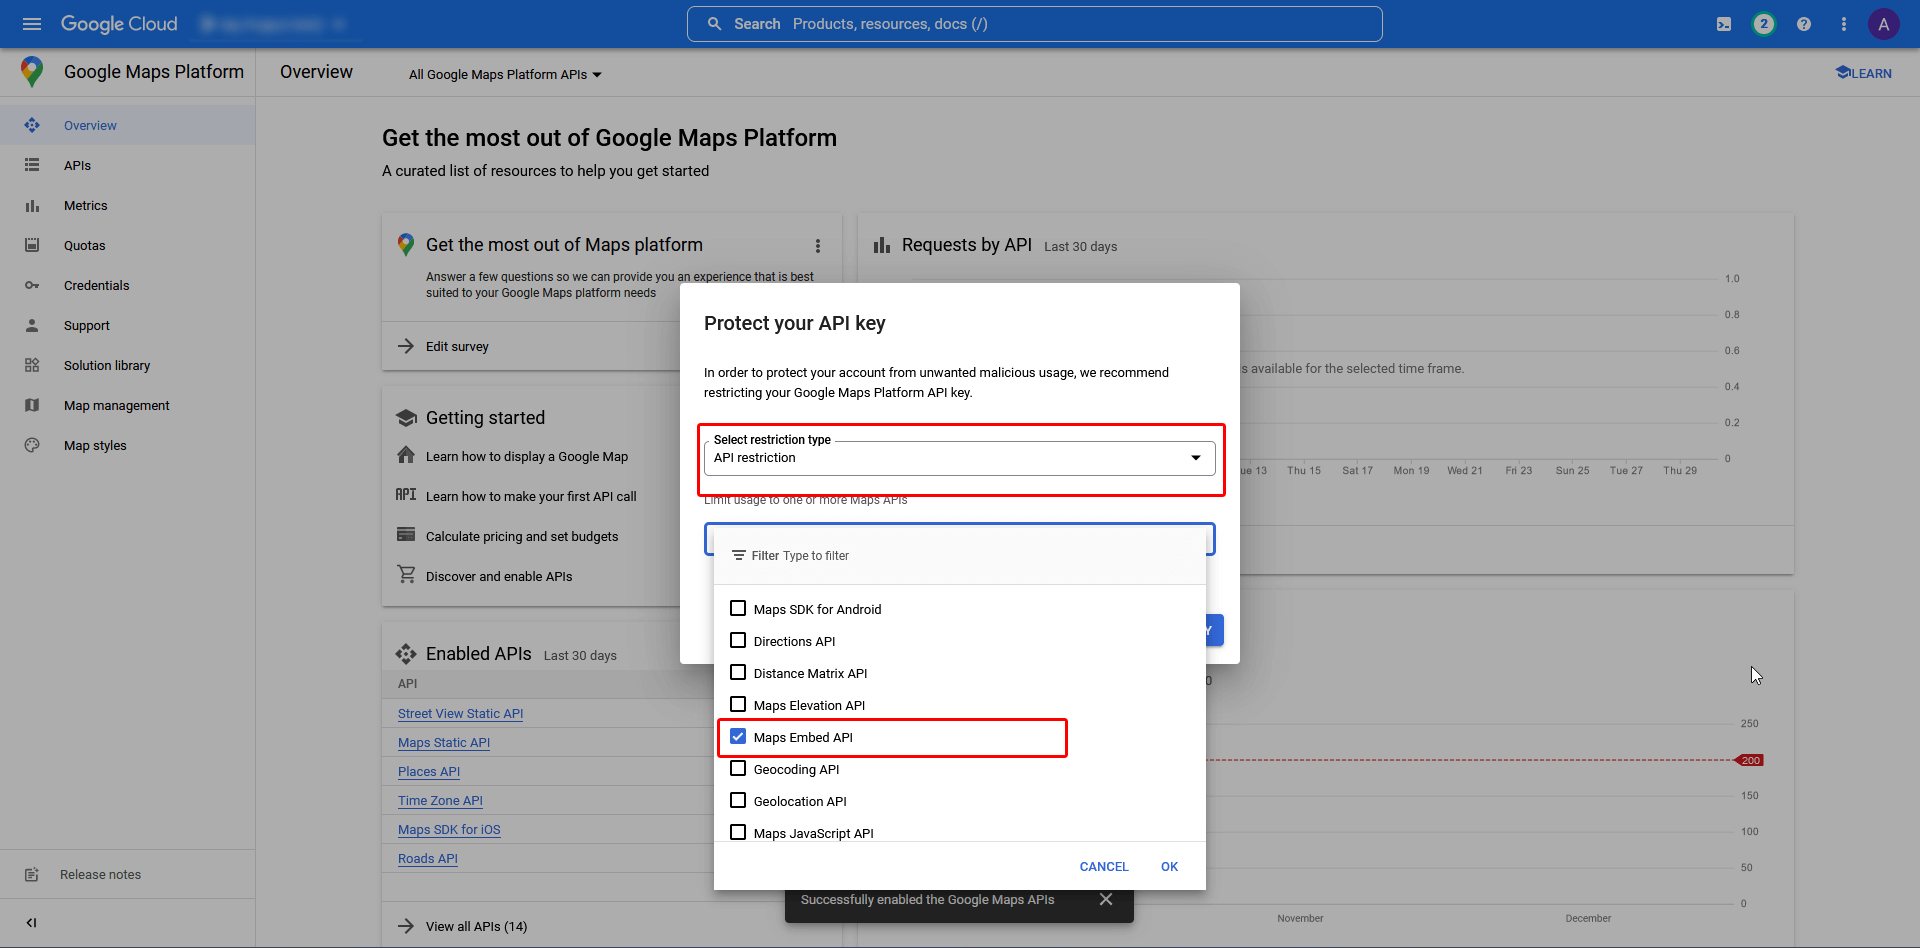1920x948 pixels.
Task: Expand the All Google Maps Platform APIs dropdown
Action: tap(503, 73)
